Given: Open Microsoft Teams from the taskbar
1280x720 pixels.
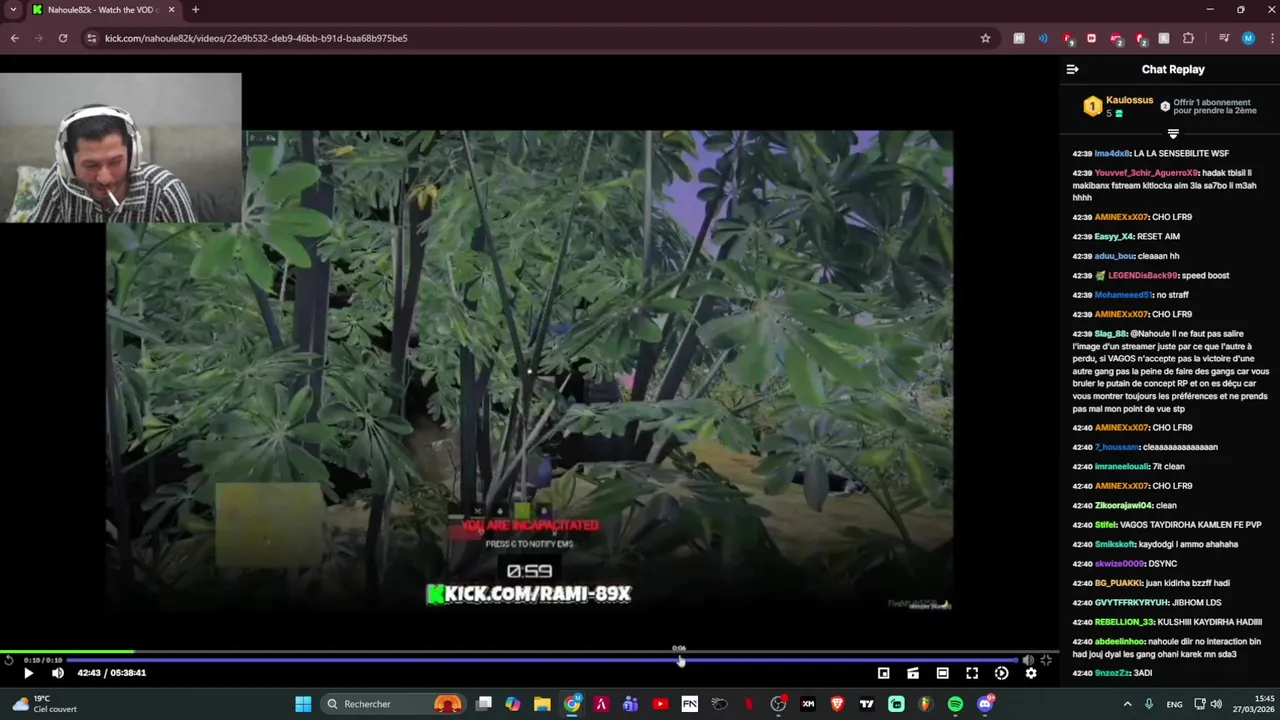Looking at the screenshot, I should pyautogui.click(x=630, y=704).
